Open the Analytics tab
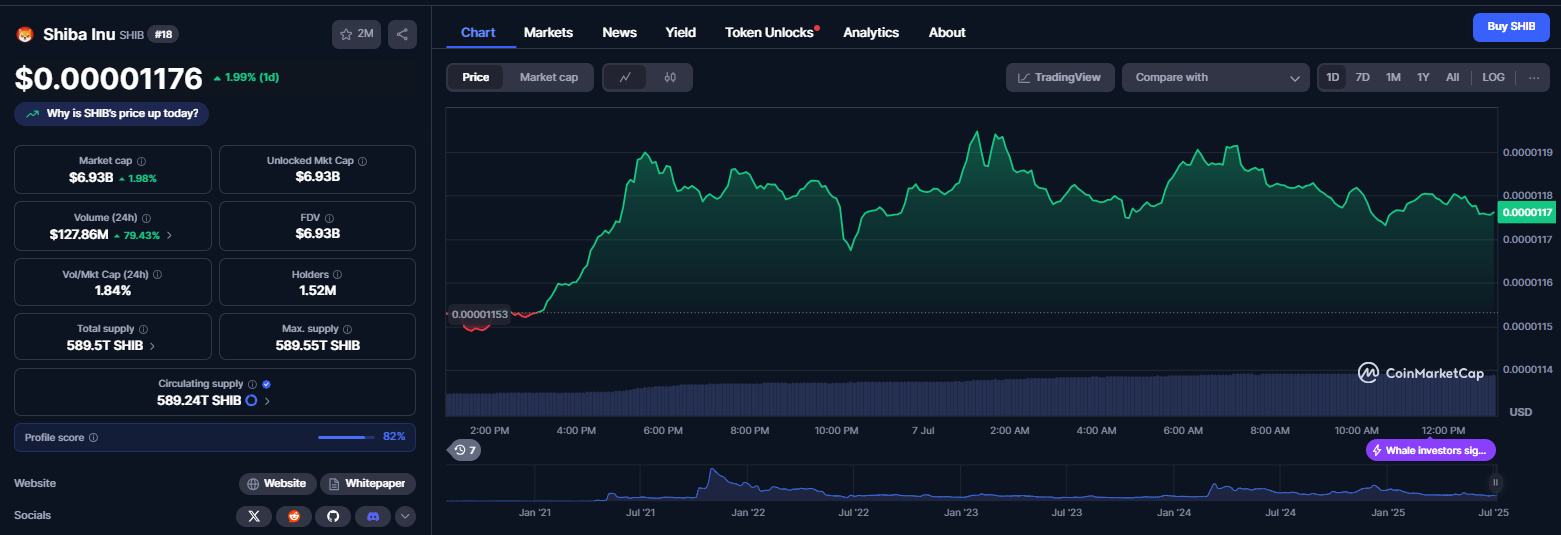 (871, 32)
